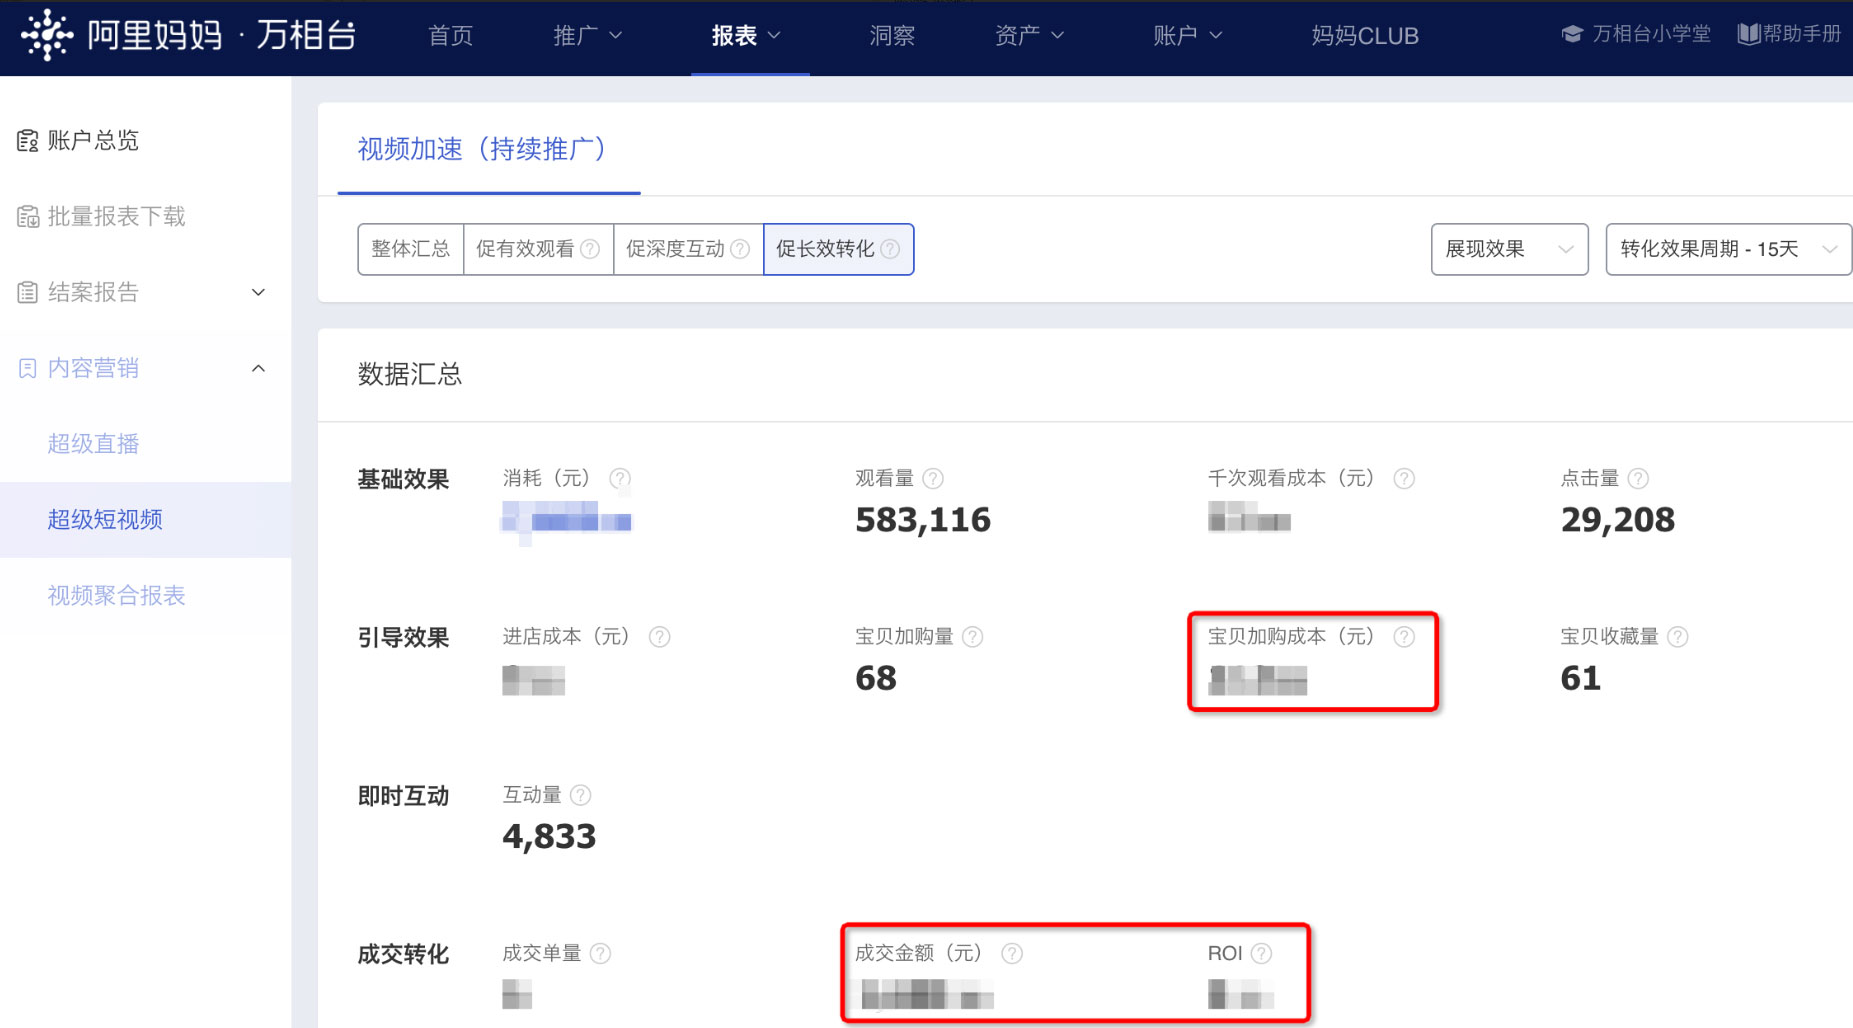This screenshot has height=1028, width=1853.
Task: Click help icon beside 促有效观看
Action: 590,249
